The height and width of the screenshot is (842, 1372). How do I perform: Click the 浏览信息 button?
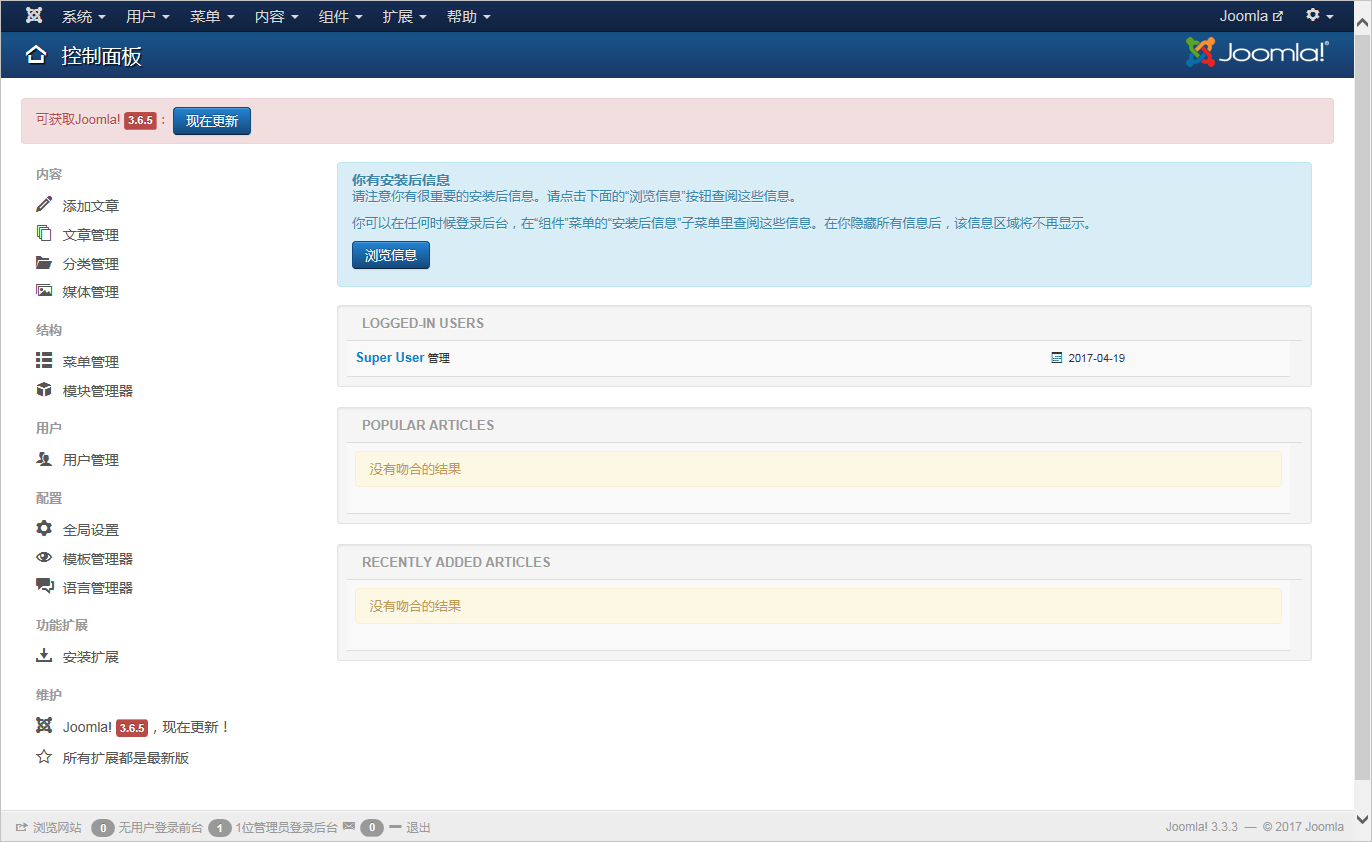click(x=391, y=255)
